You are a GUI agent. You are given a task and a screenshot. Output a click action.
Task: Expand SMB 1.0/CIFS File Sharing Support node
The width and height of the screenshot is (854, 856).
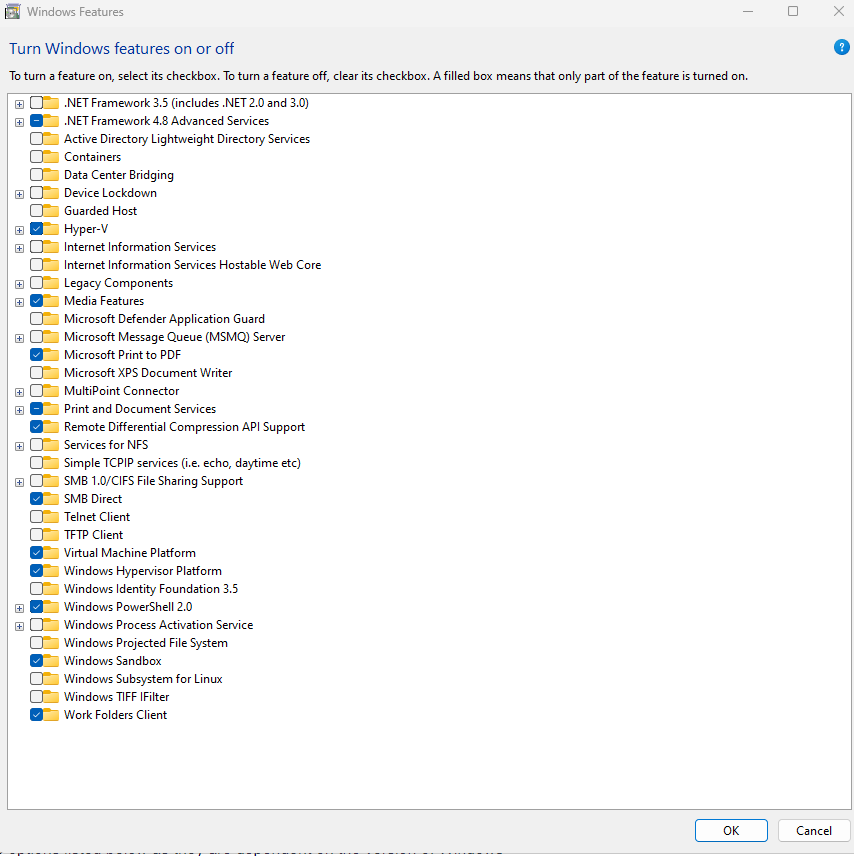coord(19,482)
